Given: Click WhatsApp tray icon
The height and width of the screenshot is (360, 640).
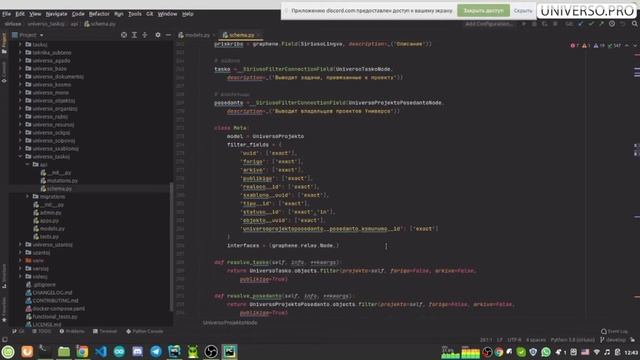Looking at the screenshot, I should tap(546, 352).
